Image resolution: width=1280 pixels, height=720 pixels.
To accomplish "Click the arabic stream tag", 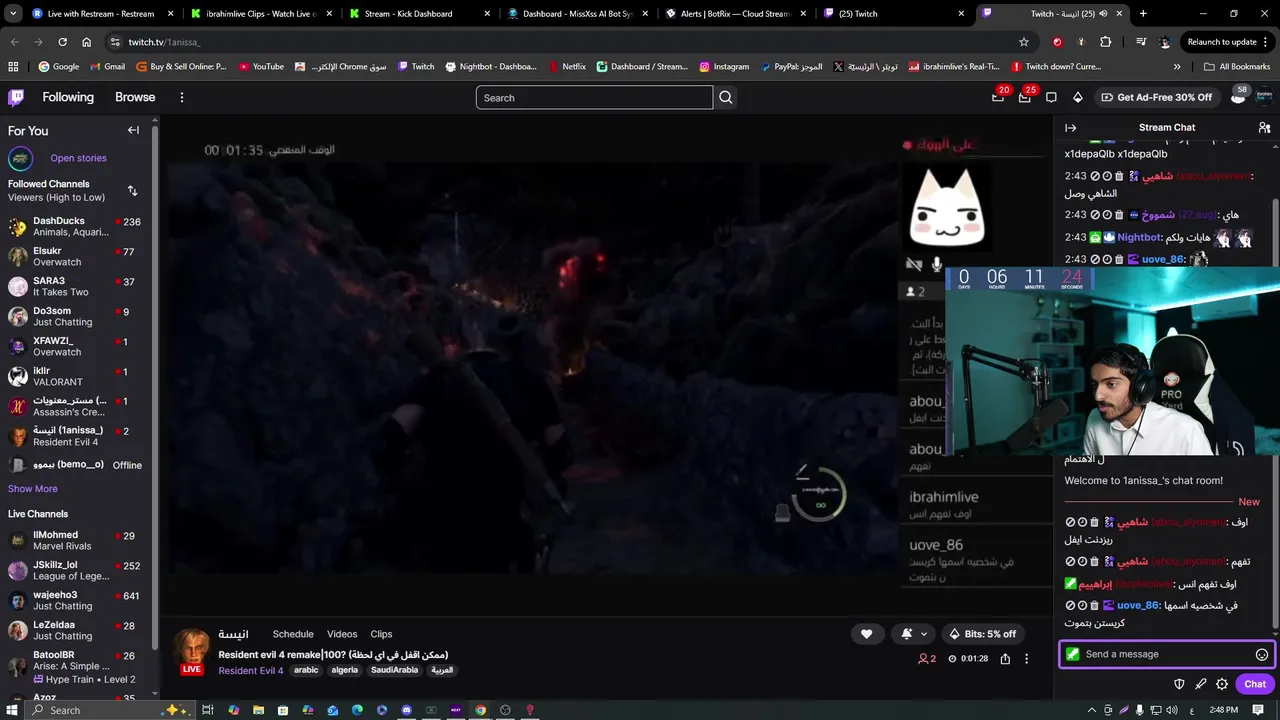I will click(306, 670).
